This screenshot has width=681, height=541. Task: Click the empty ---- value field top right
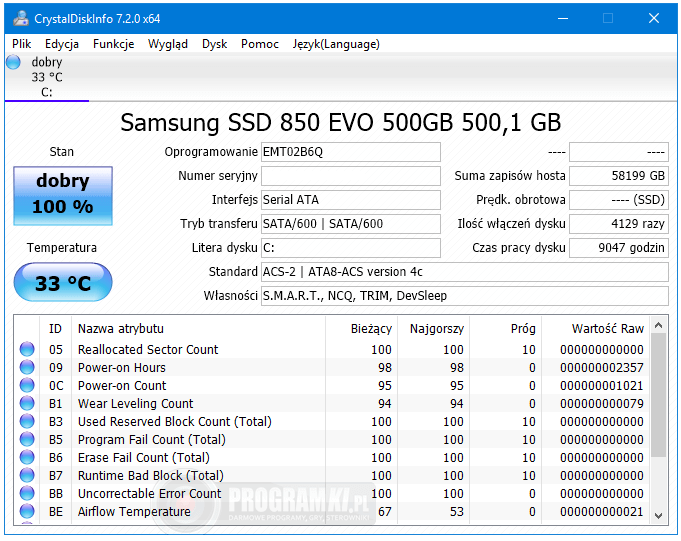[618, 152]
